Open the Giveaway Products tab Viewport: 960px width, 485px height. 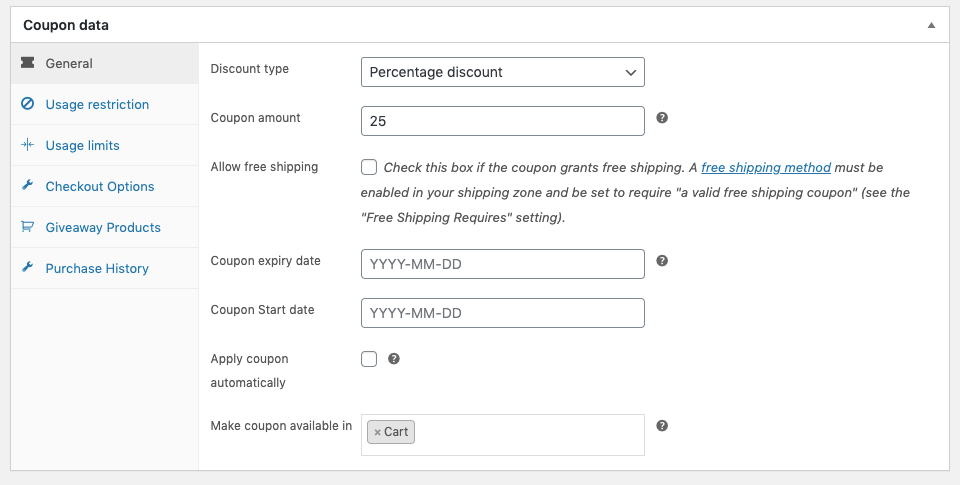(103, 227)
